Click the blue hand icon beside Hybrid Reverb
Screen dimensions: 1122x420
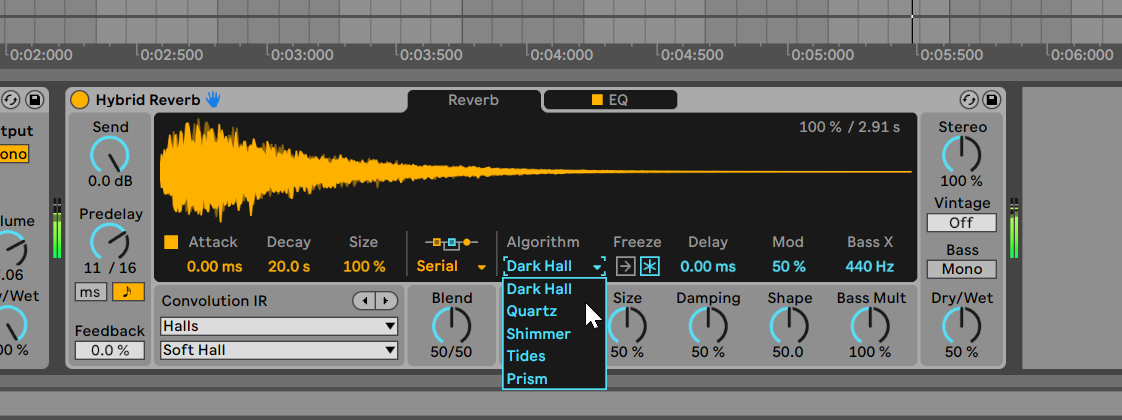pos(213,99)
